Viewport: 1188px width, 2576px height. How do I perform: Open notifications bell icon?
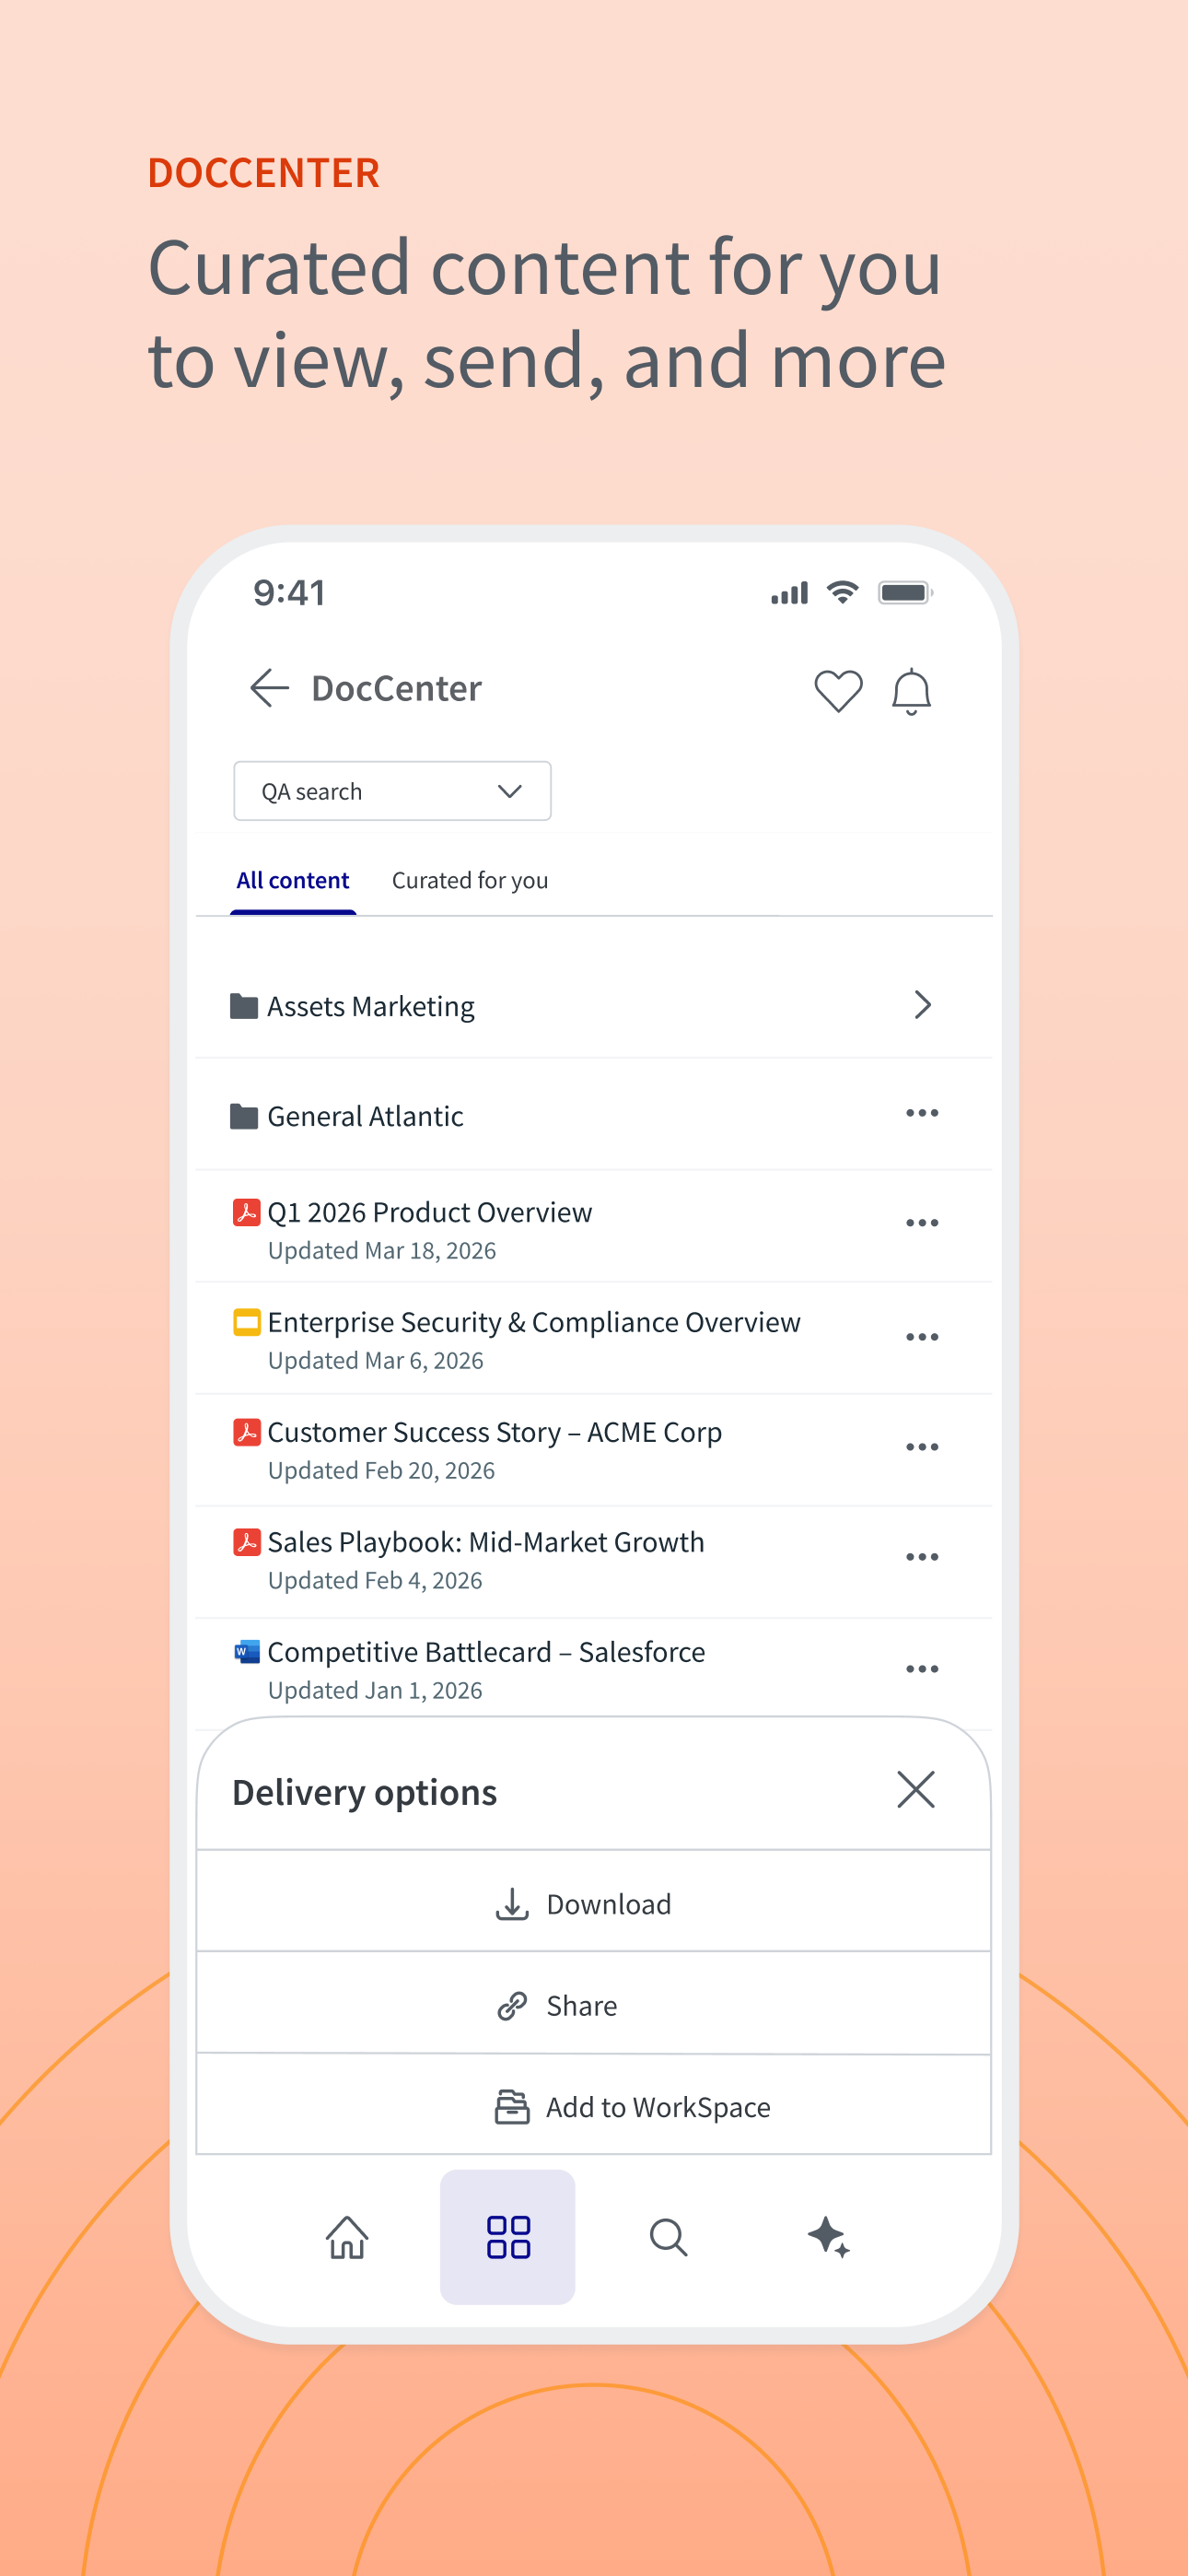[x=911, y=691]
